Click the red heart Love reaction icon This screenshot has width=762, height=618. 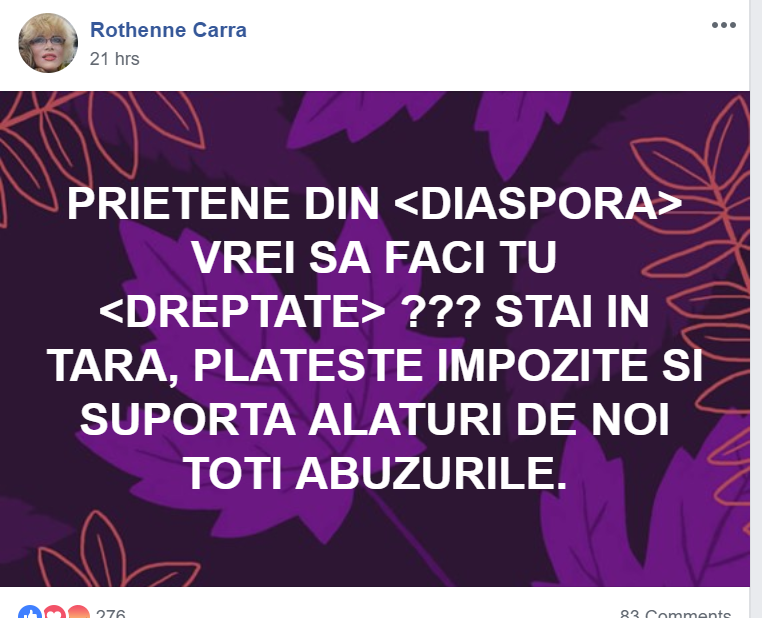tap(54, 612)
